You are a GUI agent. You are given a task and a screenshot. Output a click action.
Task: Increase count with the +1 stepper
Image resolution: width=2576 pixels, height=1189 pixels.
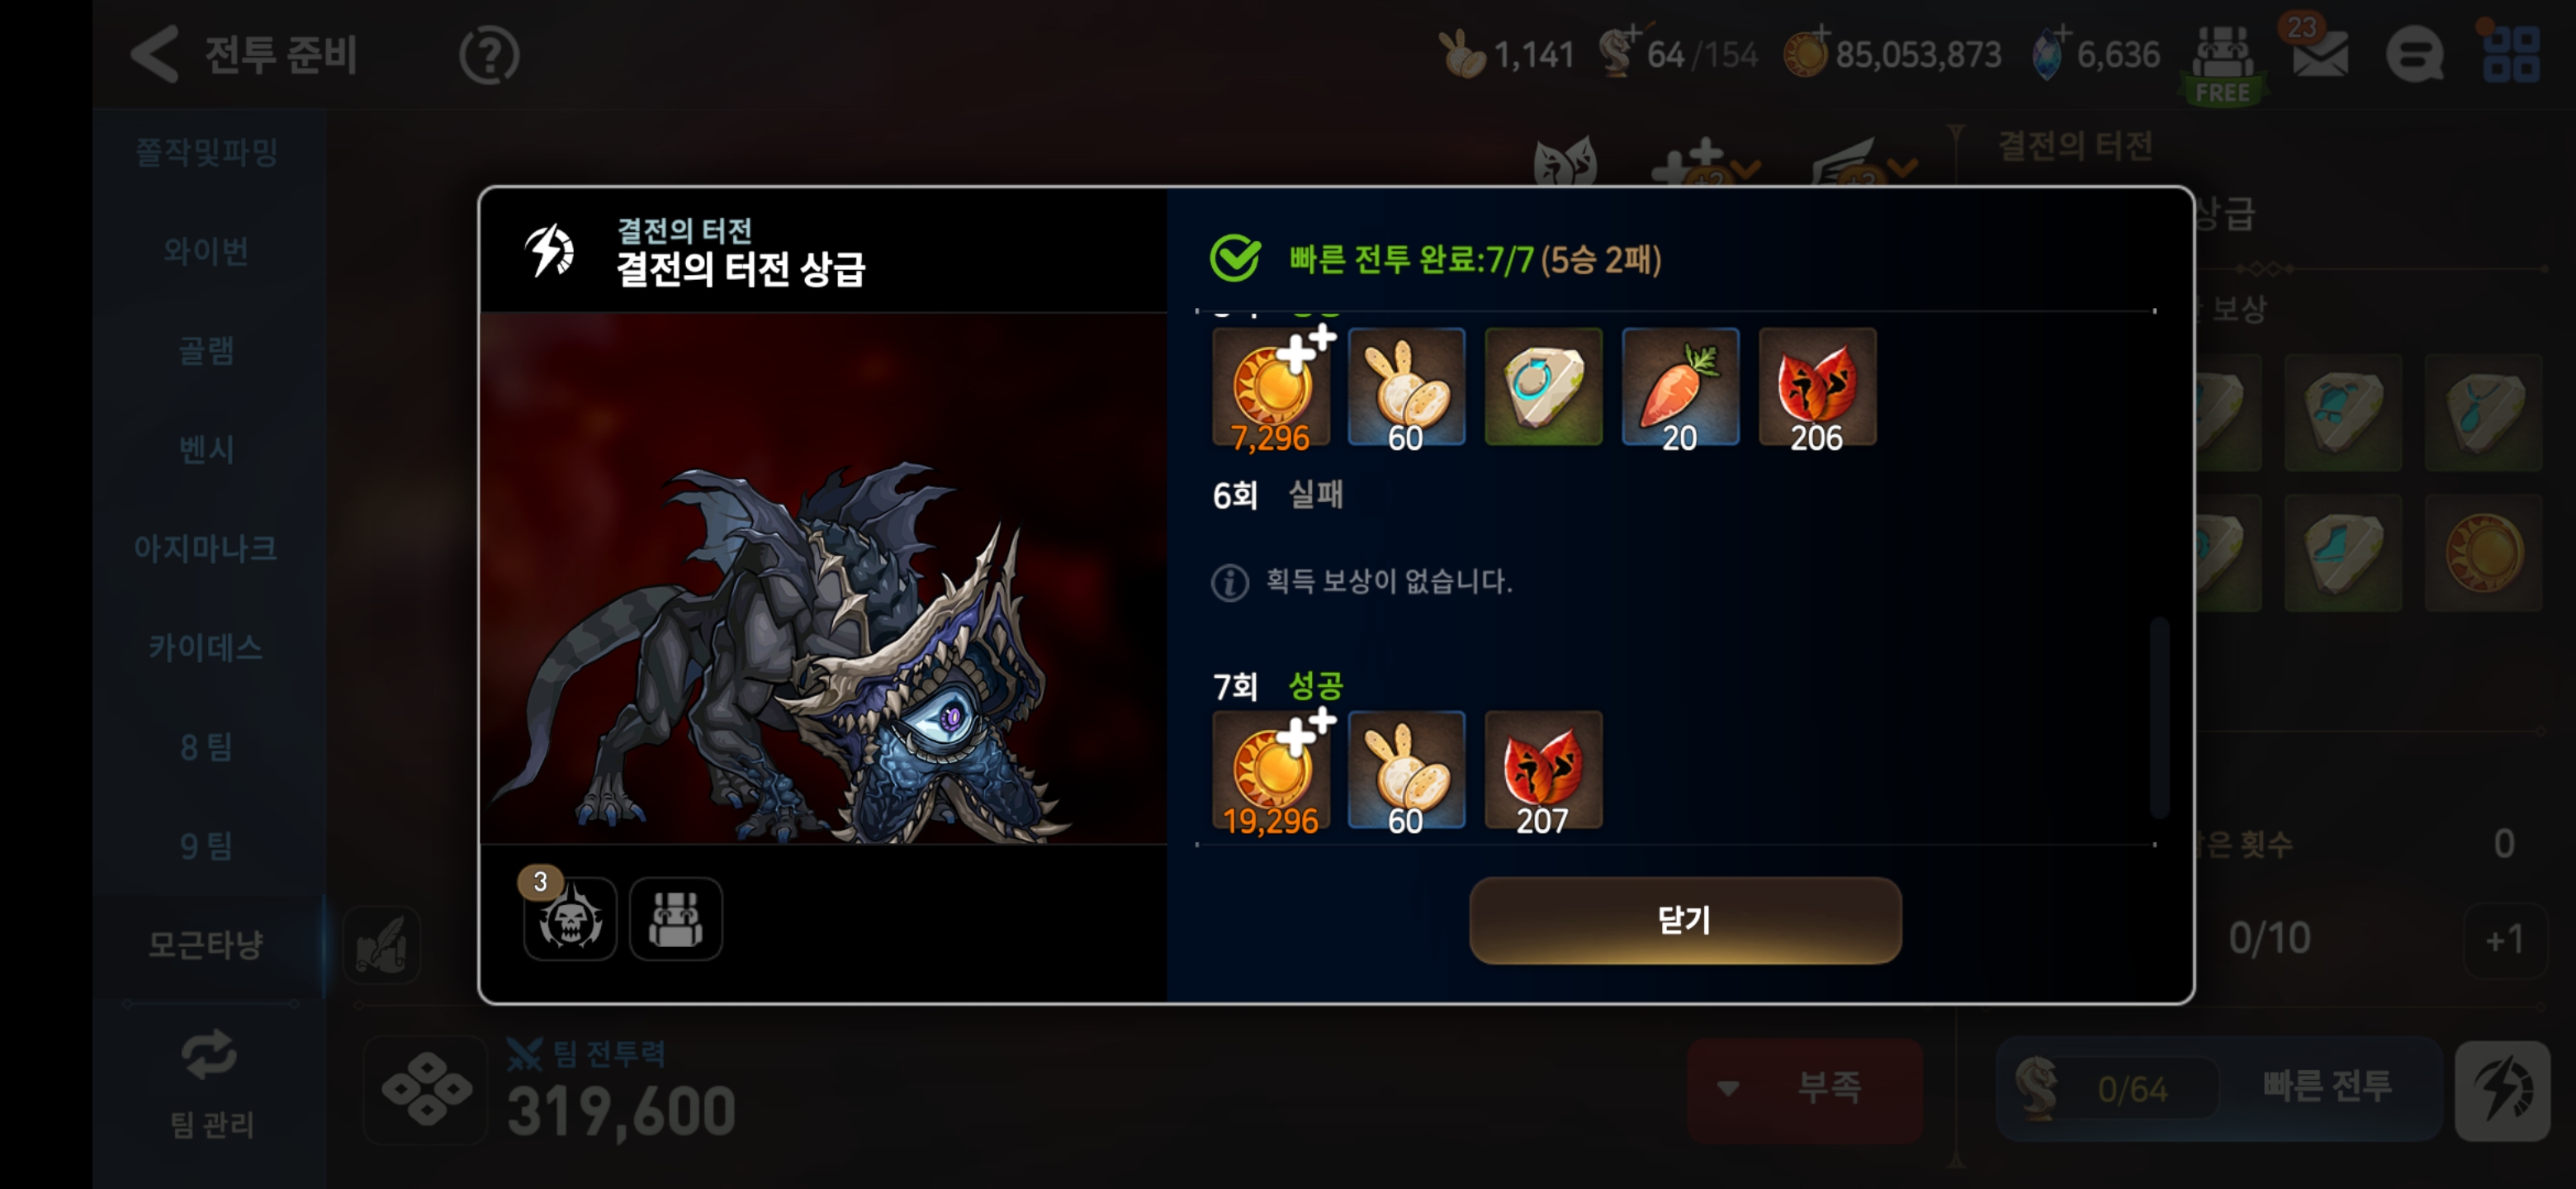click(2505, 940)
